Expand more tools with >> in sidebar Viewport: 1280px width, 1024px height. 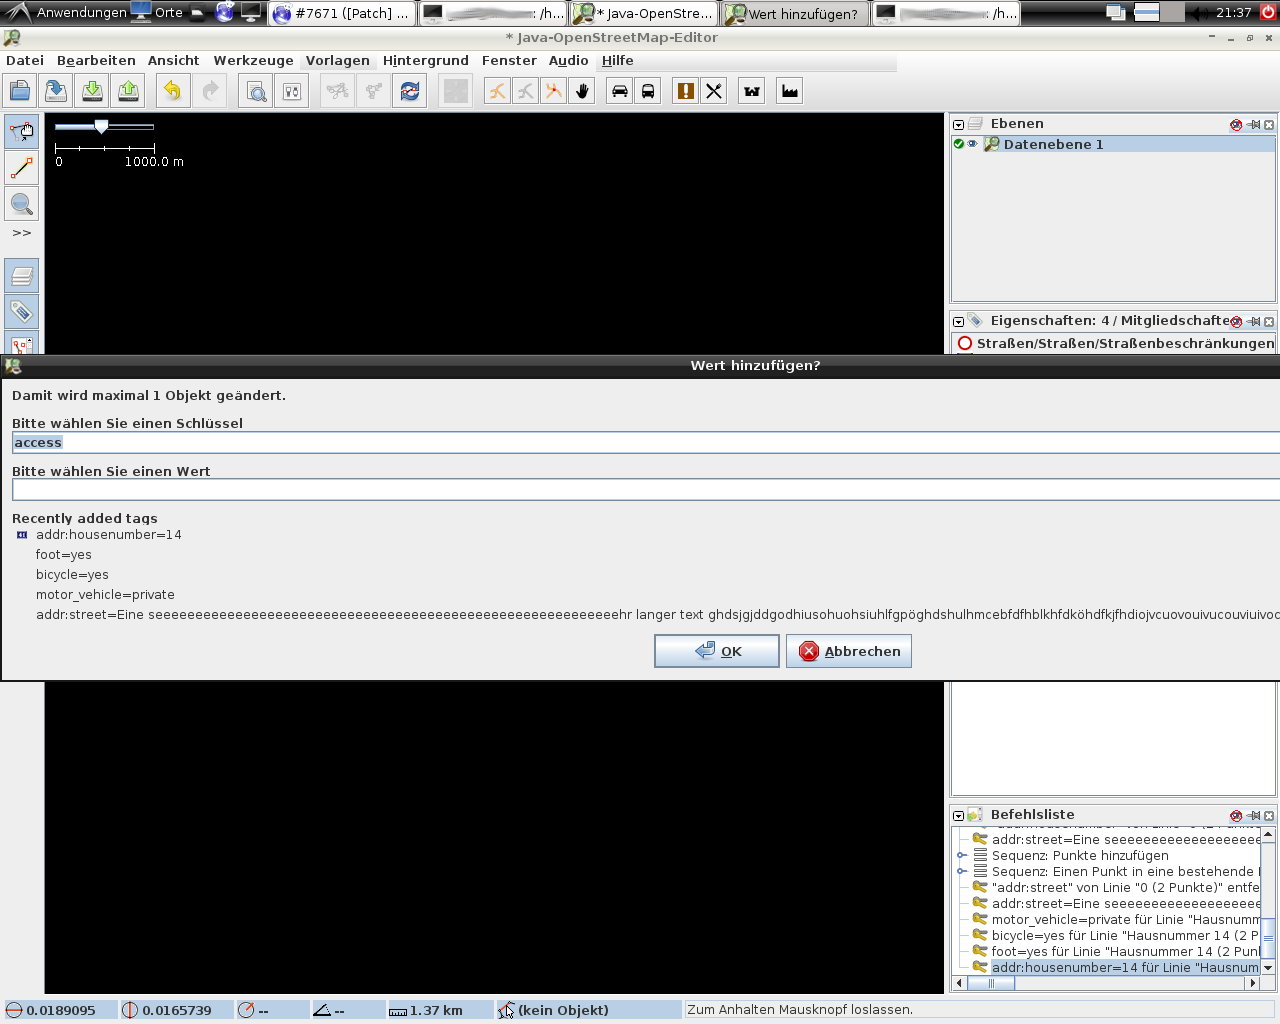[22, 233]
